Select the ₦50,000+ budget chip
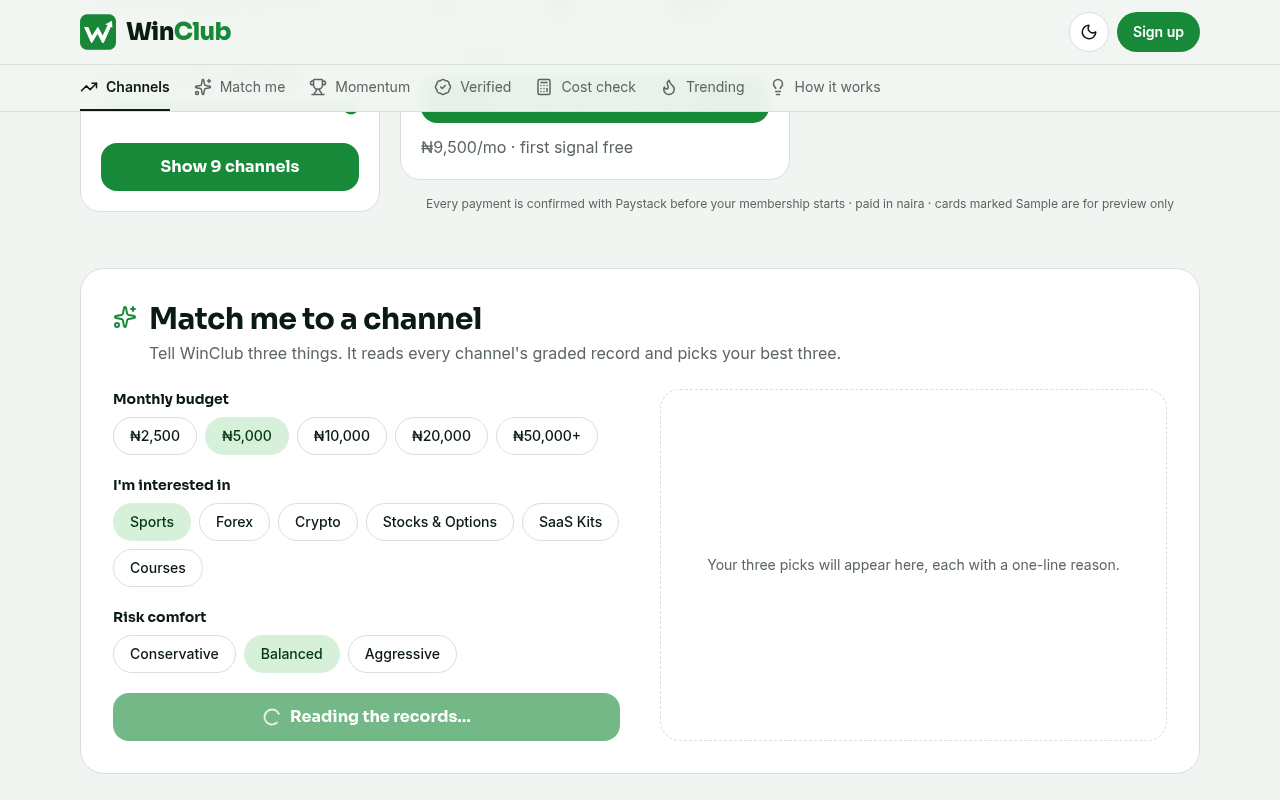The height and width of the screenshot is (800, 1280). pyautogui.click(x=547, y=436)
